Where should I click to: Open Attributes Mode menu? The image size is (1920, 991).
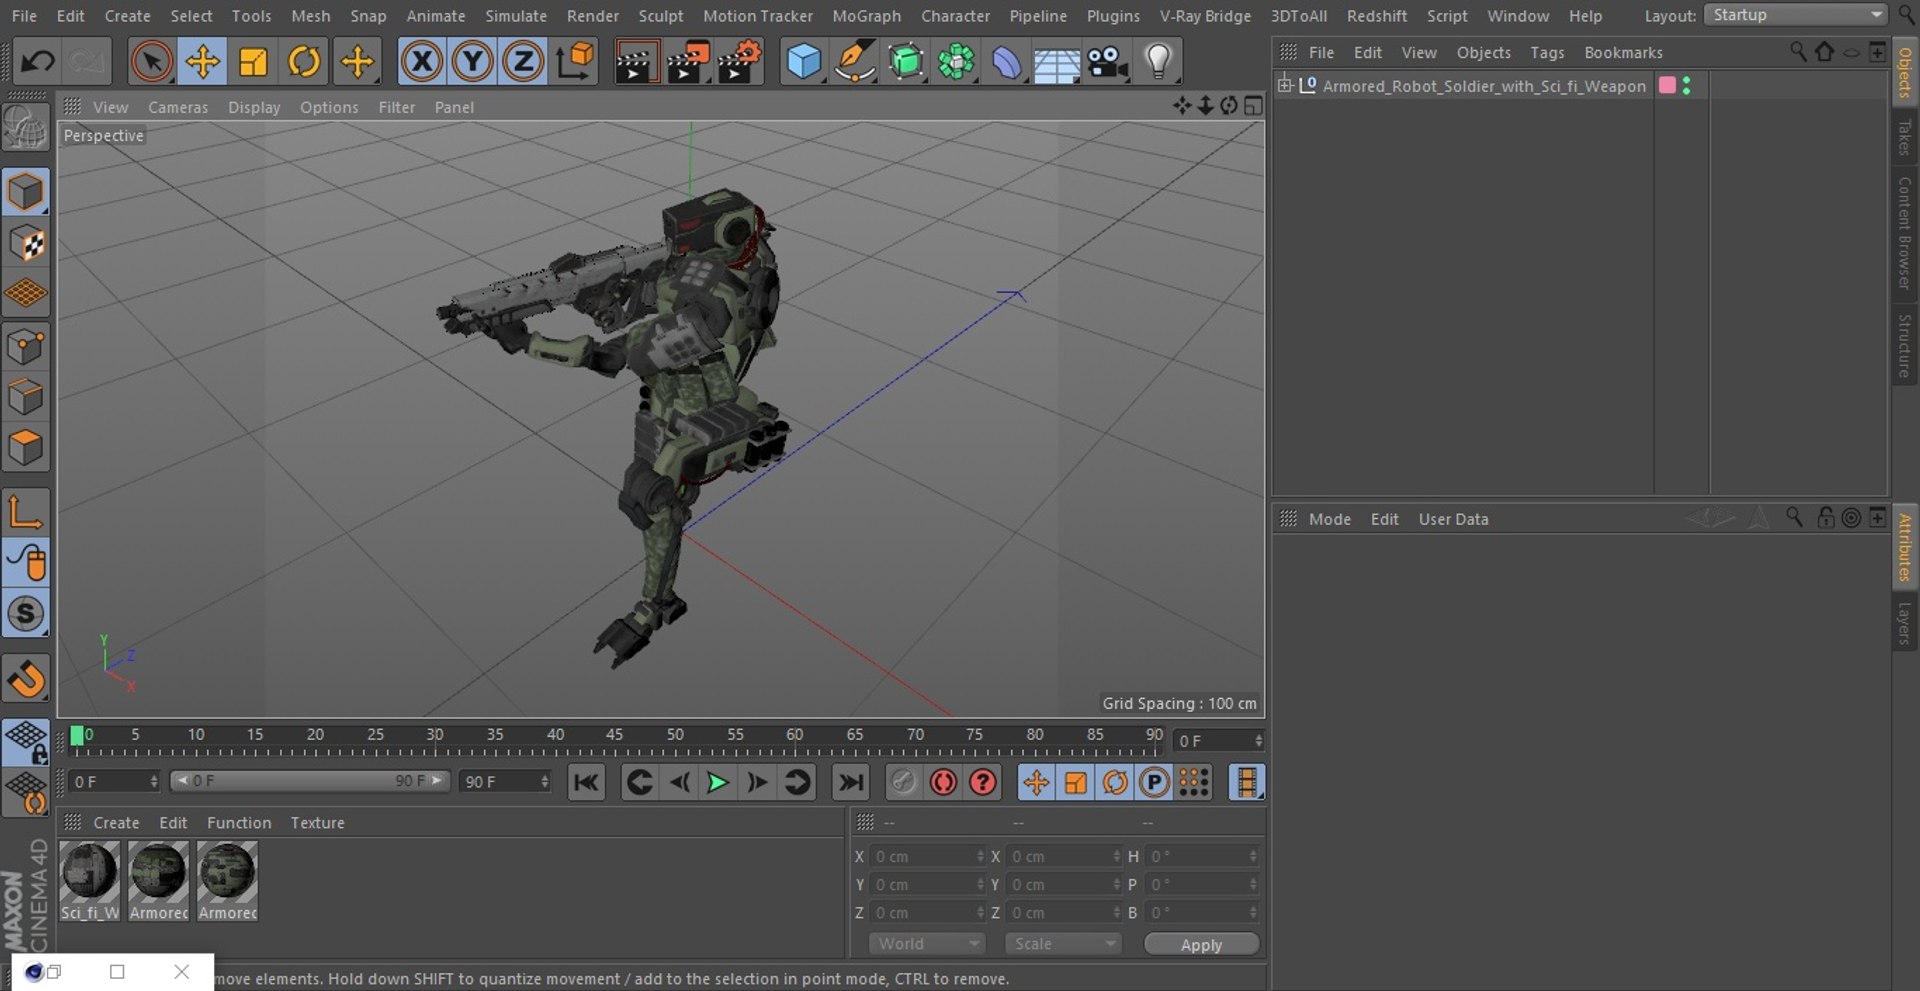coord(1329,519)
